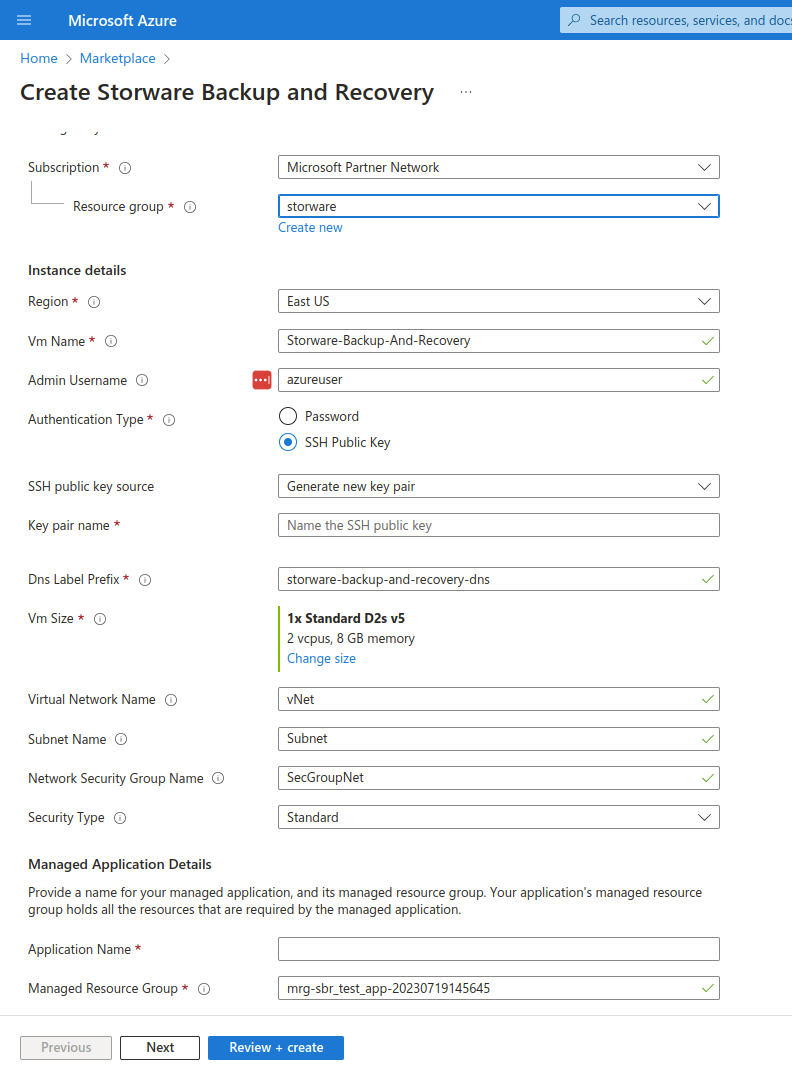
Task: Open the hamburger portal menu
Action: tap(24, 20)
